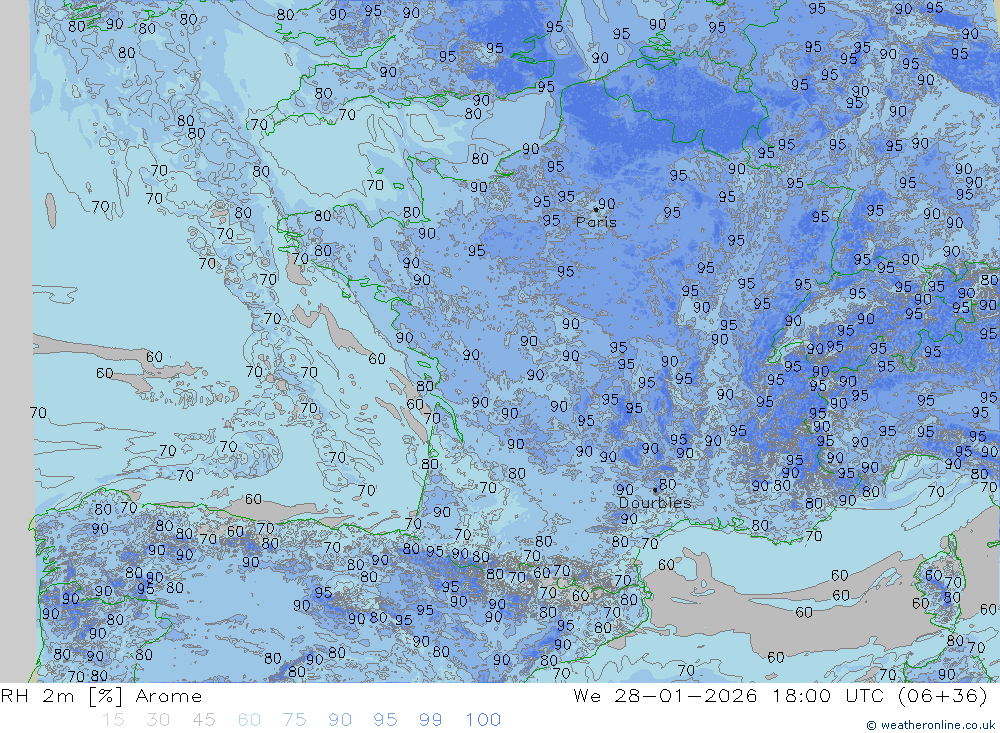This screenshot has width=1000, height=733.
Task: Click the Paris city label
Action: coord(596,222)
